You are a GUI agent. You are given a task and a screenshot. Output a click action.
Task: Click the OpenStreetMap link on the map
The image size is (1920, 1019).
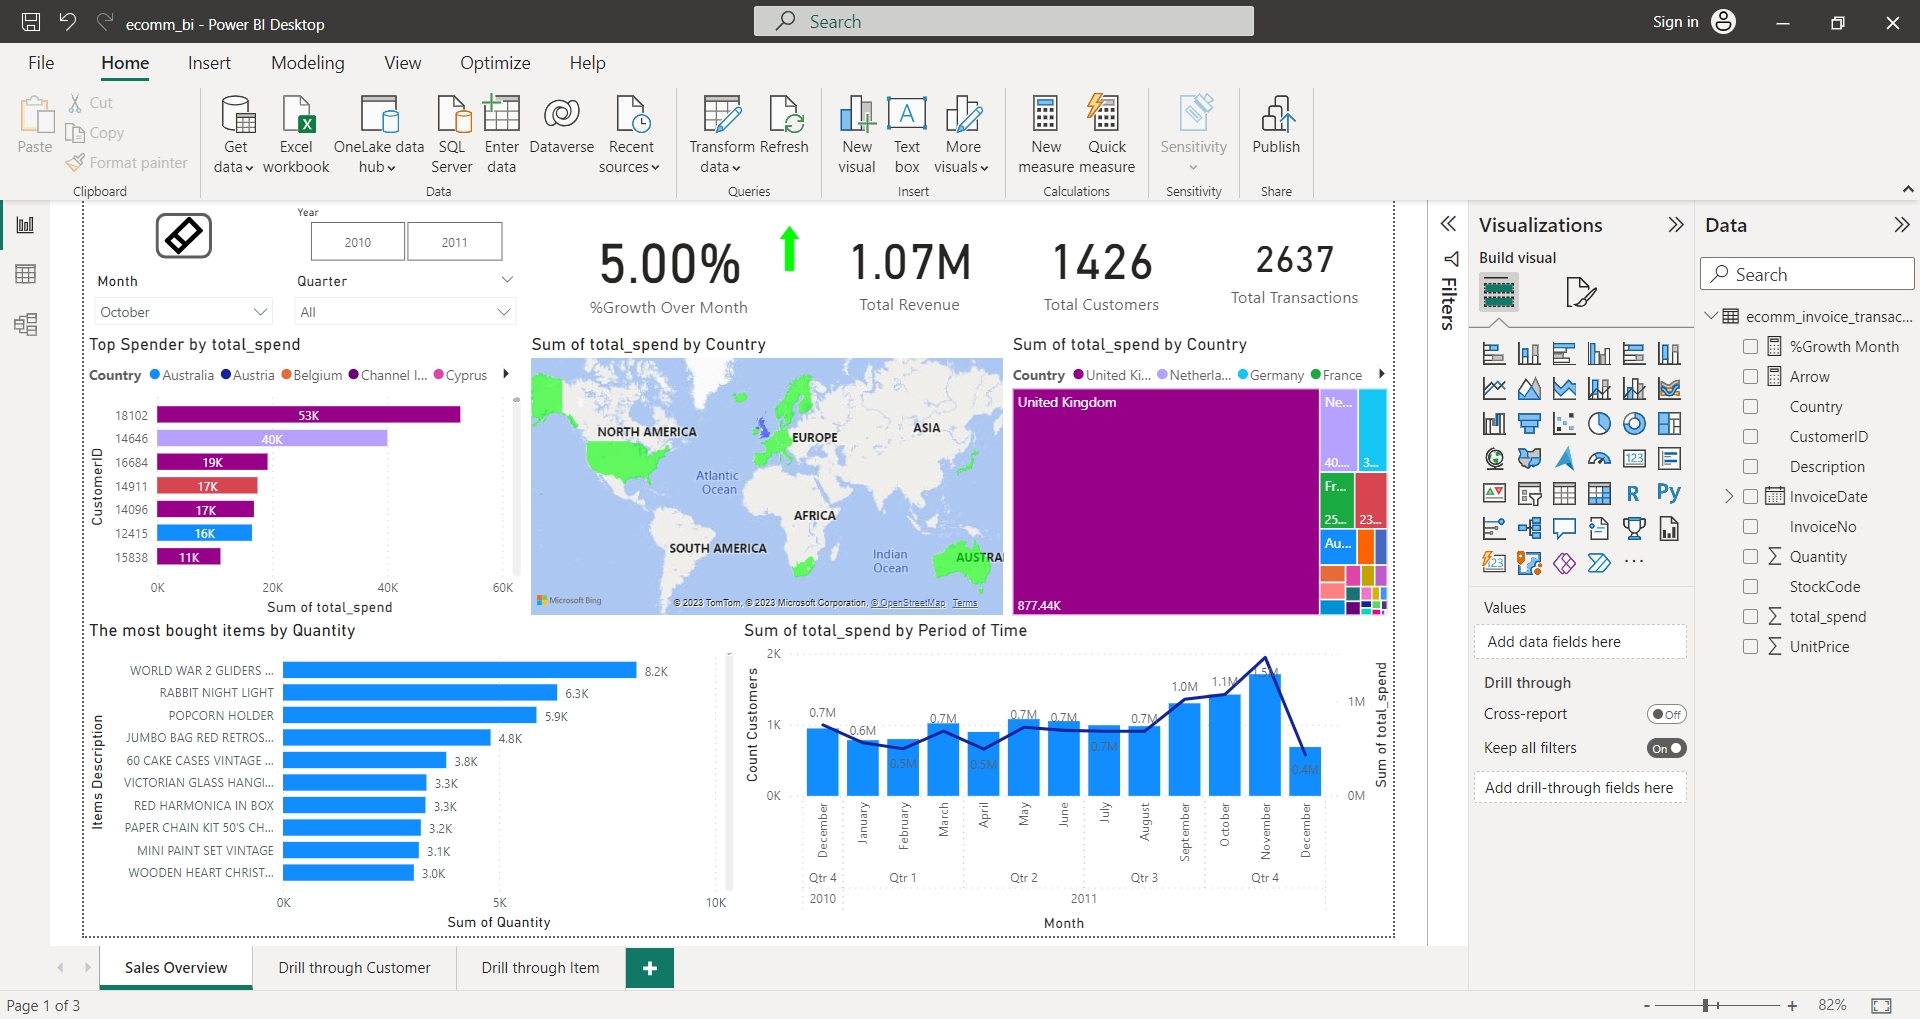click(x=908, y=603)
